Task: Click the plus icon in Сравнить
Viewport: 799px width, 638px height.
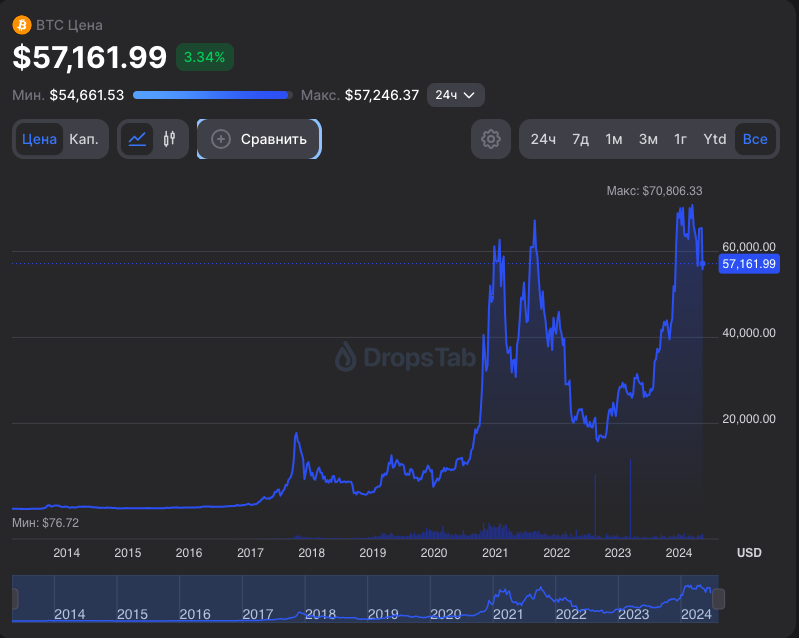Action: click(221, 139)
